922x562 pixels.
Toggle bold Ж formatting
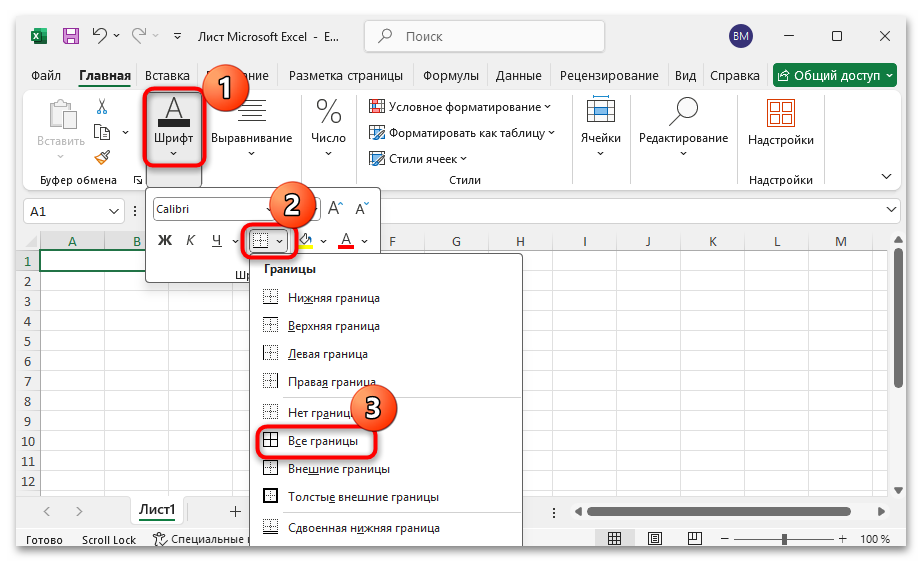pos(165,240)
